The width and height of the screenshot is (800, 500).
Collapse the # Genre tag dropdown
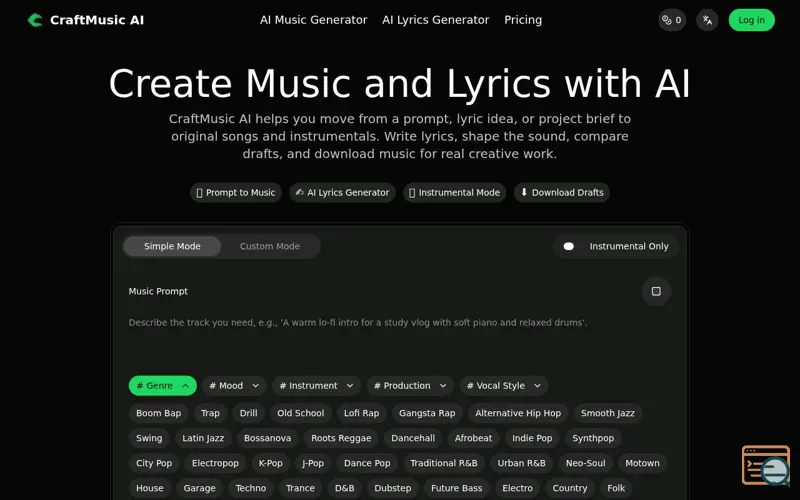coord(162,386)
